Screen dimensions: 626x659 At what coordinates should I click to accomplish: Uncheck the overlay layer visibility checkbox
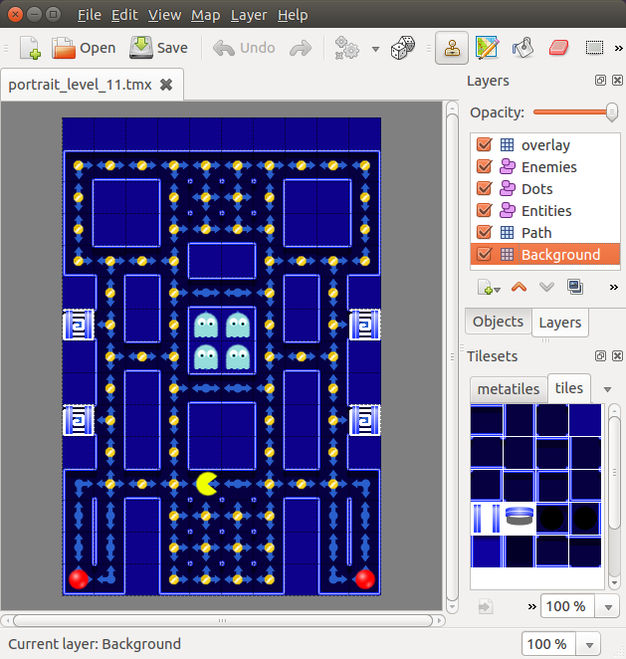pyautogui.click(x=484, y=145)
